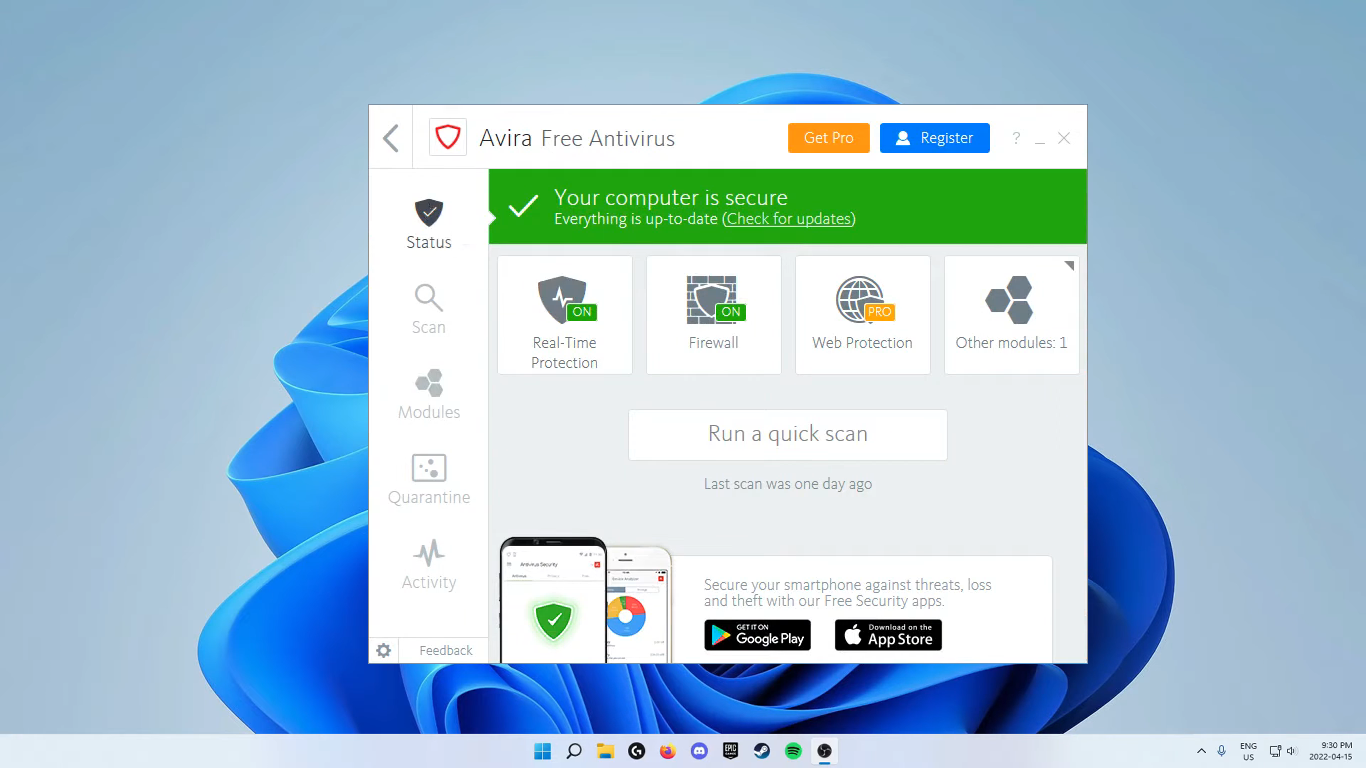Screen dimensions: 1366x768
Task: Open the Windows Start menu
Action: pos(542,751)
